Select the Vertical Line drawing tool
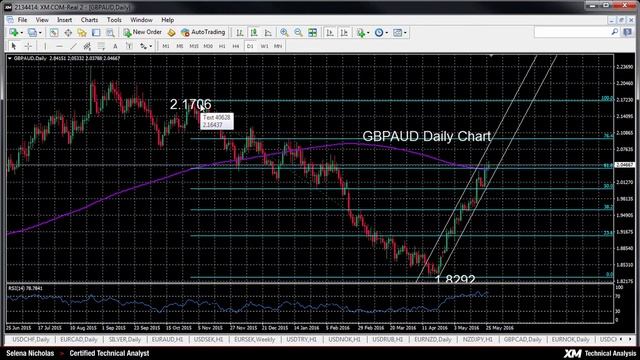Screen dimensions: 640x360 point(45,46)
